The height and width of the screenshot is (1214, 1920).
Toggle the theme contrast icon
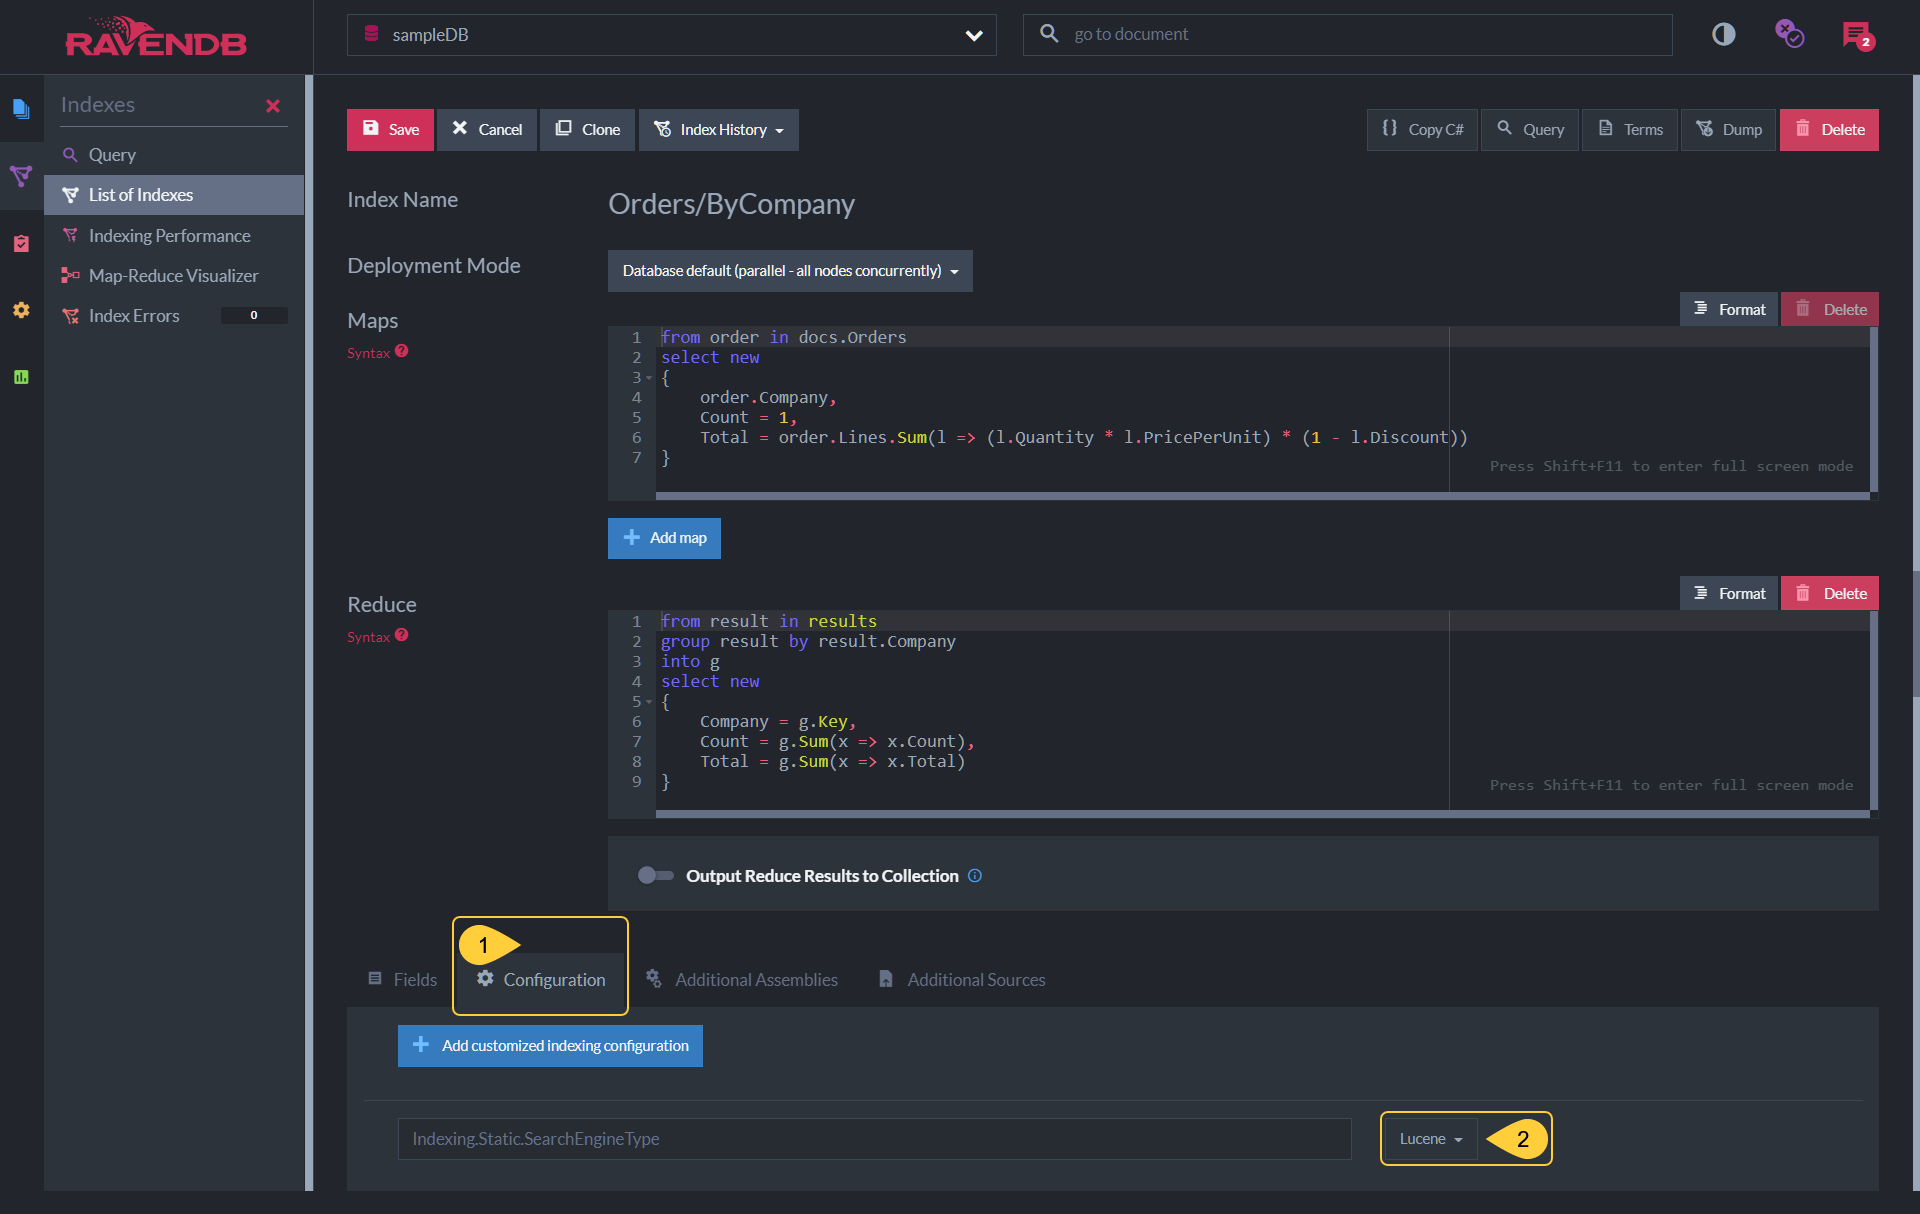click(1724, 35)
